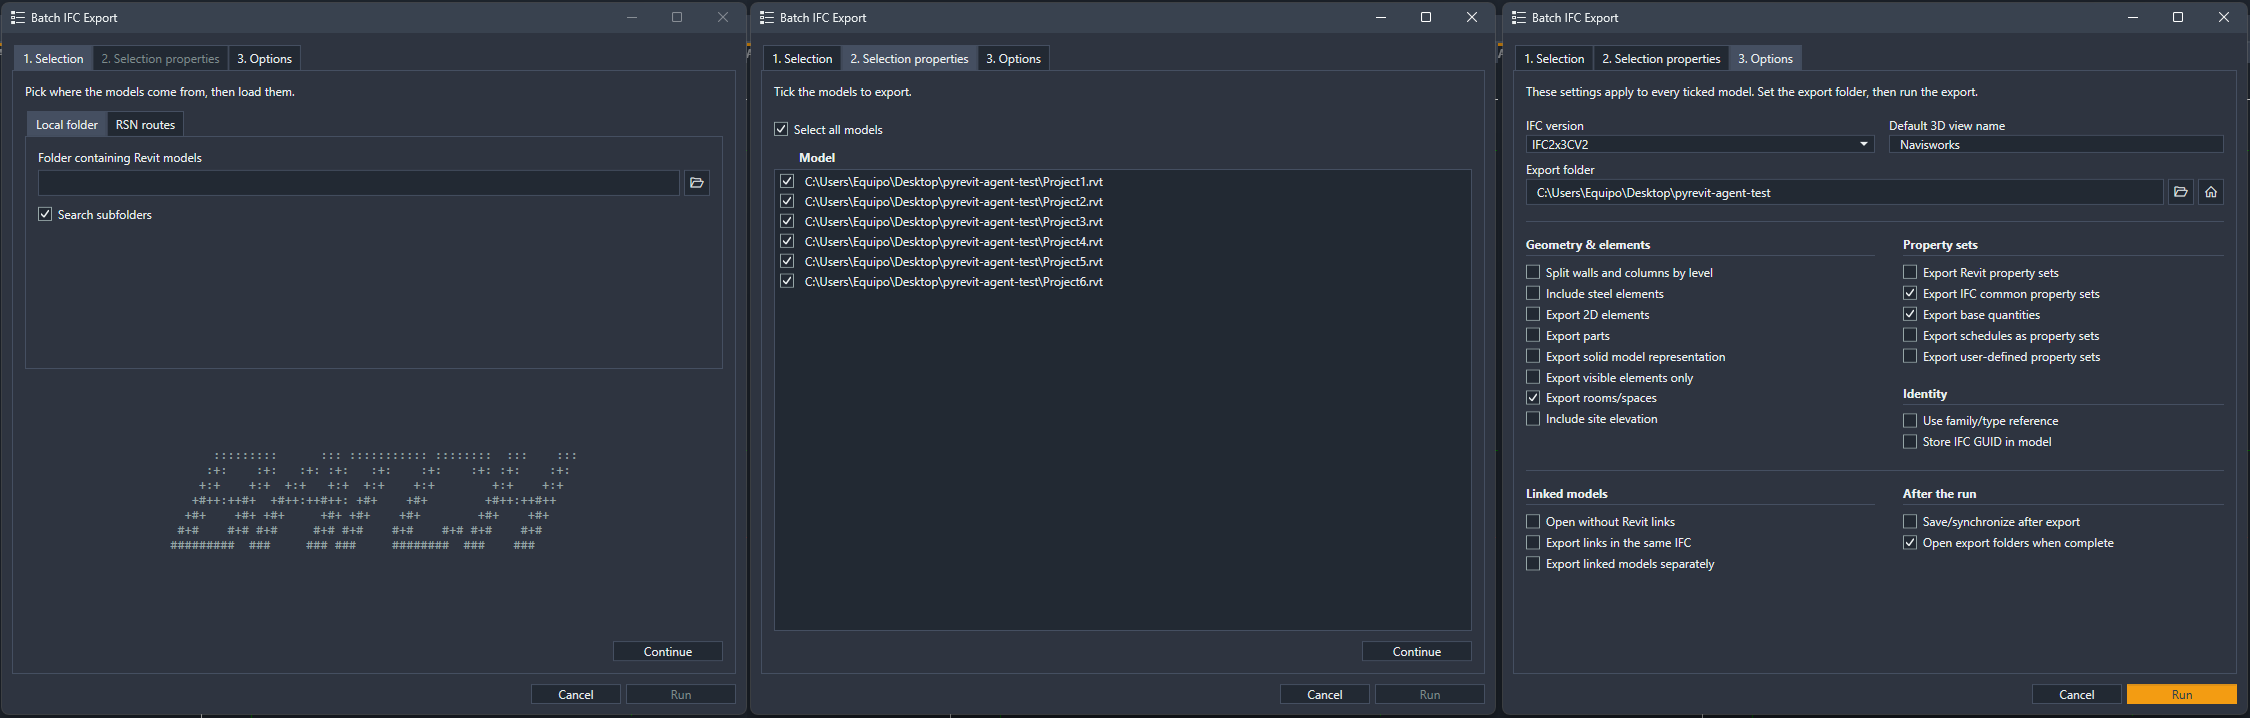Click the Batch IFC Export icon in the left window's title bar
Viewport: 2250px width, 718px height.
(18, 17)
